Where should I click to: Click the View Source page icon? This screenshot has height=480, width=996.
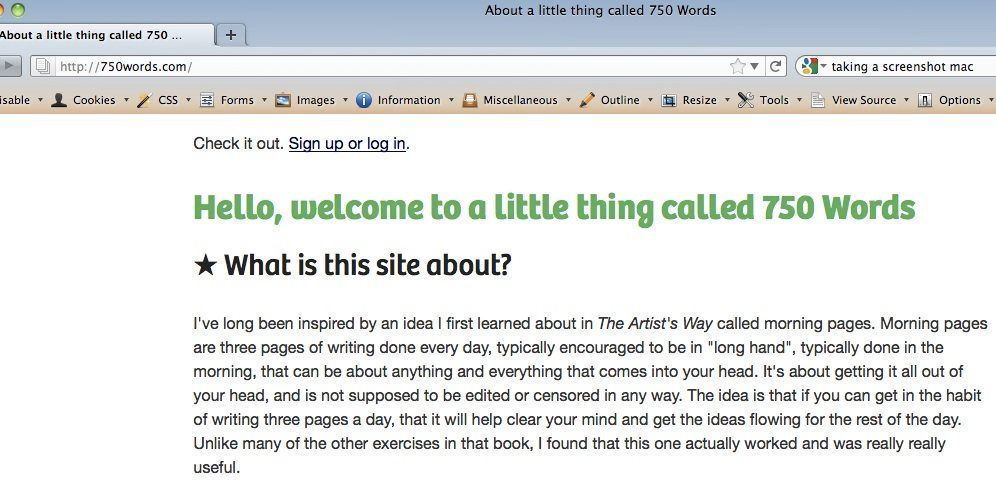(x=818, y=100)
